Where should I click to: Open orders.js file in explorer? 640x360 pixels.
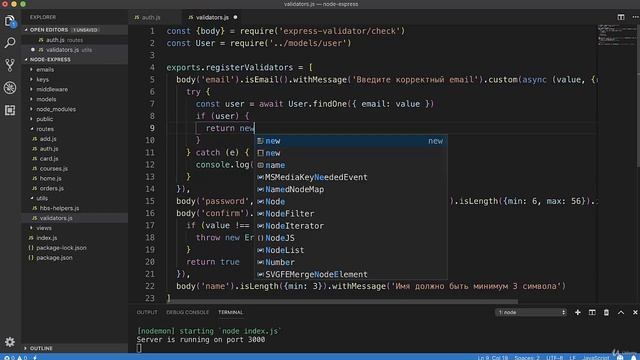click(x=75, y=188)
